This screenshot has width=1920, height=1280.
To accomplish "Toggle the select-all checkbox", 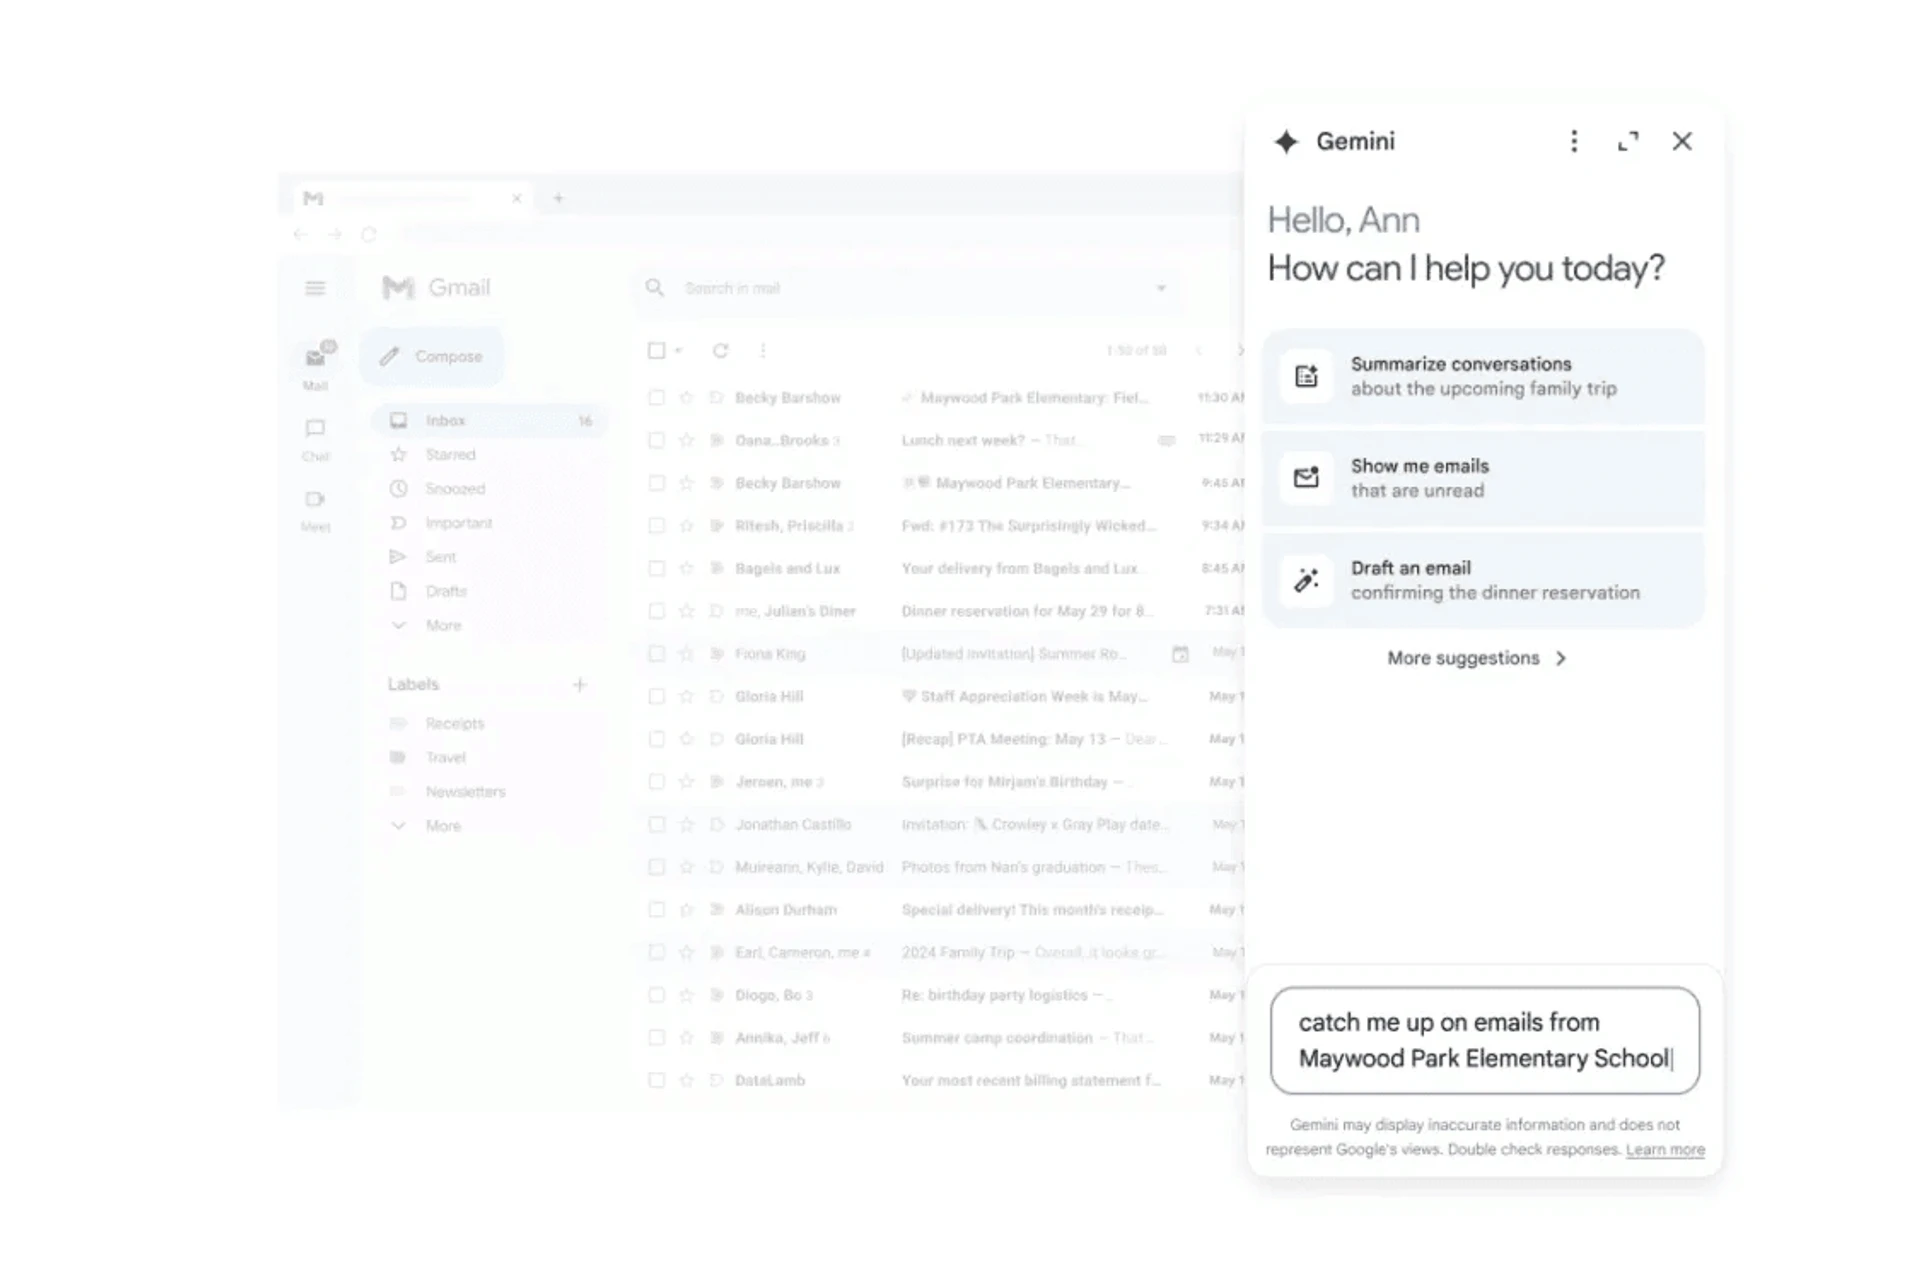I will point(656,350).
